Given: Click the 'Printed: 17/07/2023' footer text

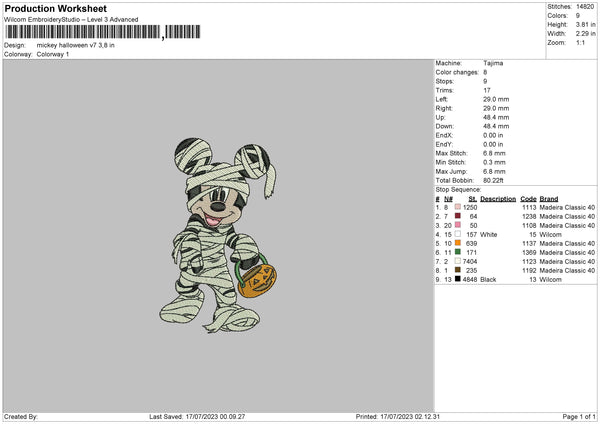Looking at the screenshot, I should [398, 416].
